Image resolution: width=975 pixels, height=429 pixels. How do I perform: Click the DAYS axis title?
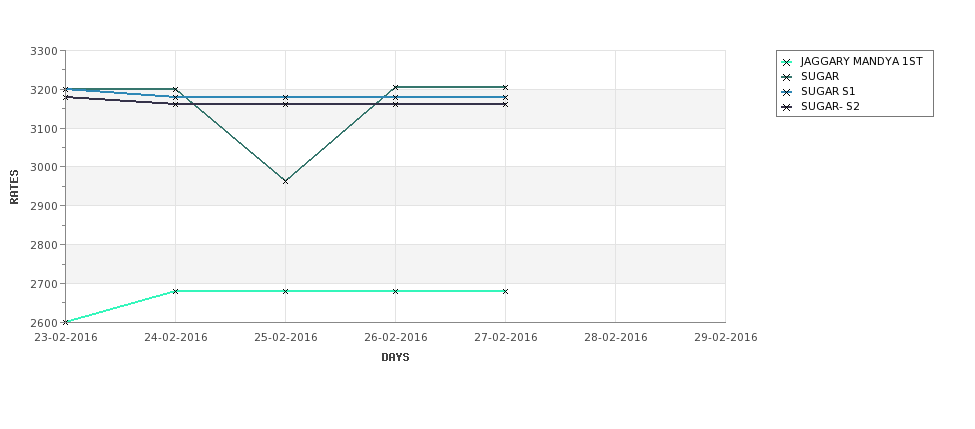(395, 358)
